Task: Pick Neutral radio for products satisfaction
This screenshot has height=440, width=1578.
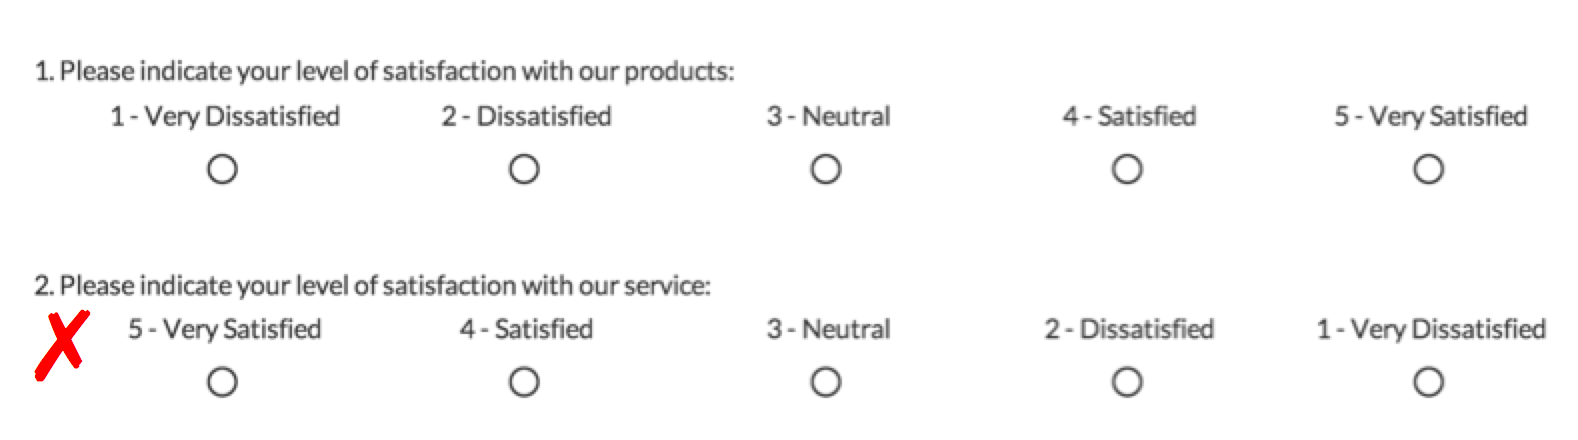Action: [825, 169]
